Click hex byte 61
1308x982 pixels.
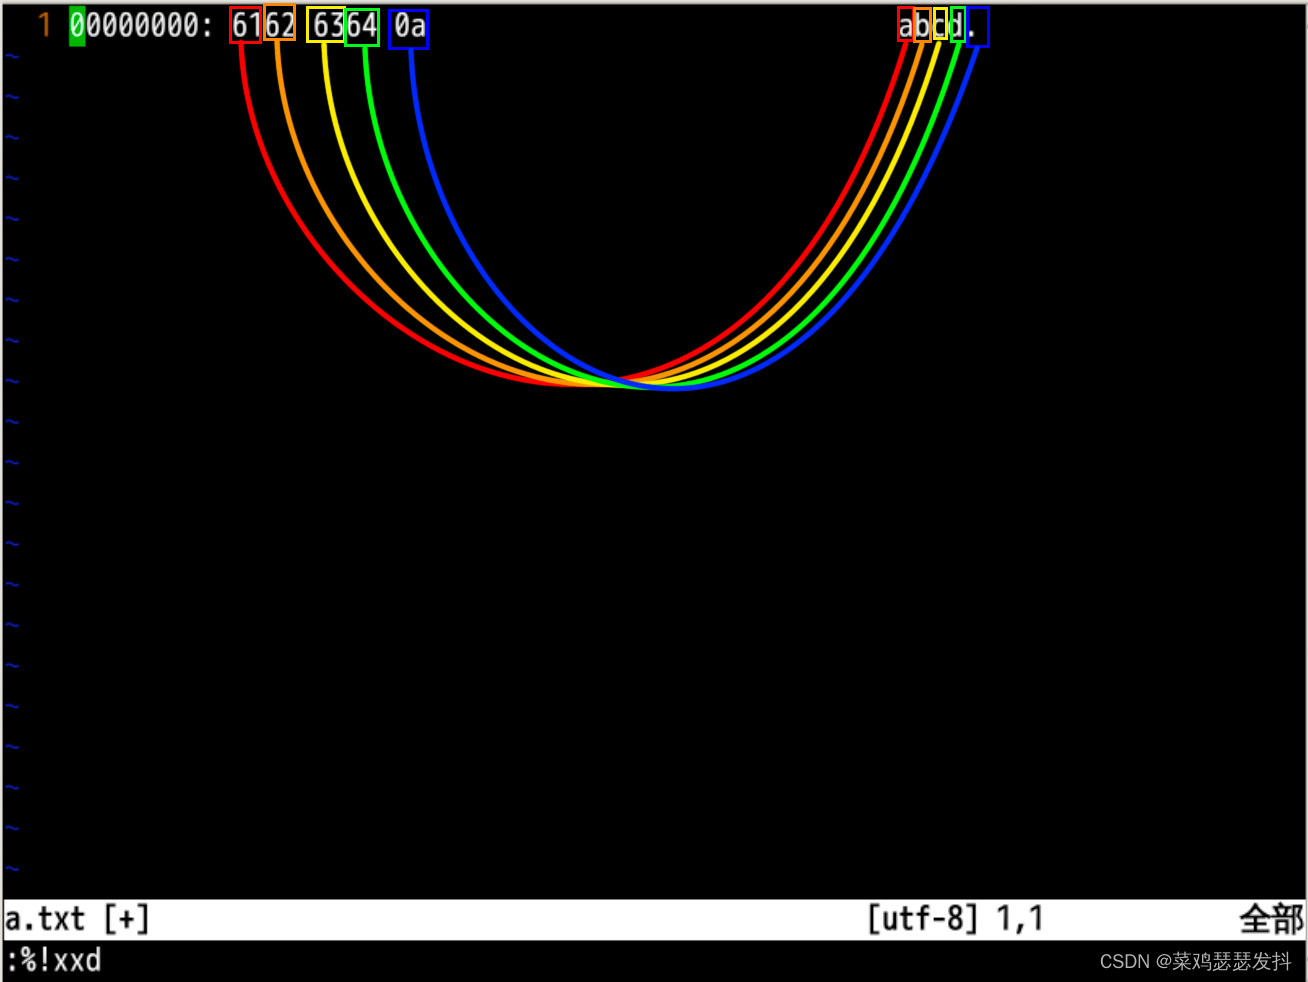[x=246, y=26]
